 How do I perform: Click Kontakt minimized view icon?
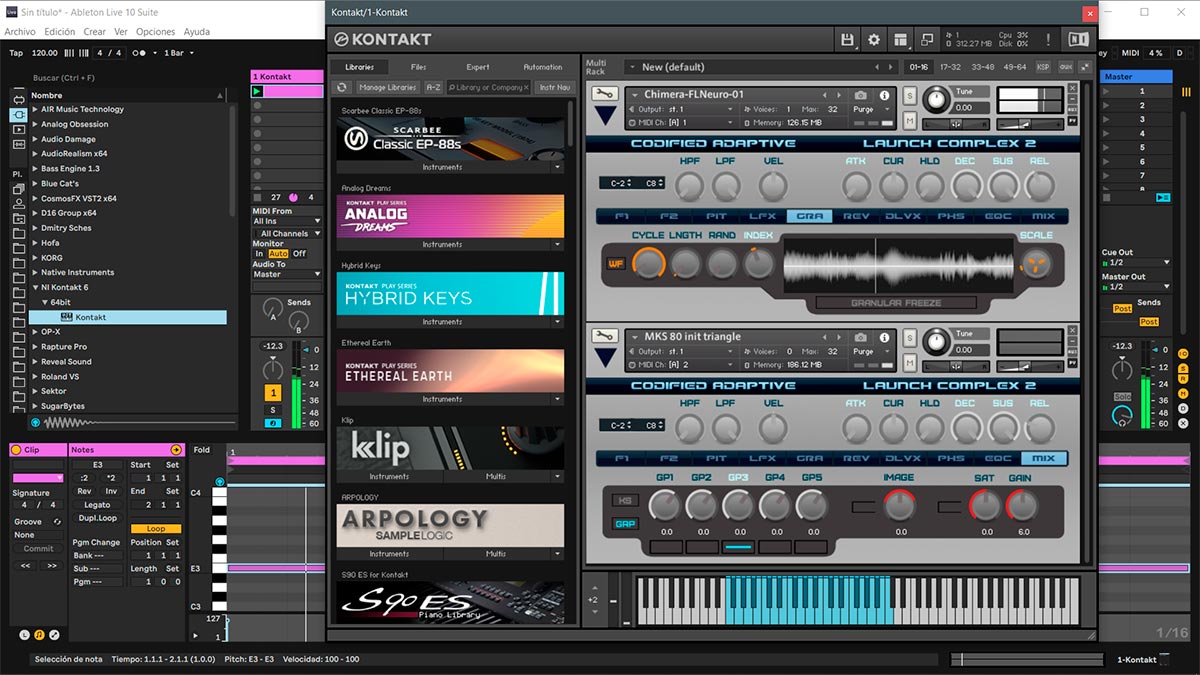click(927, 39)
